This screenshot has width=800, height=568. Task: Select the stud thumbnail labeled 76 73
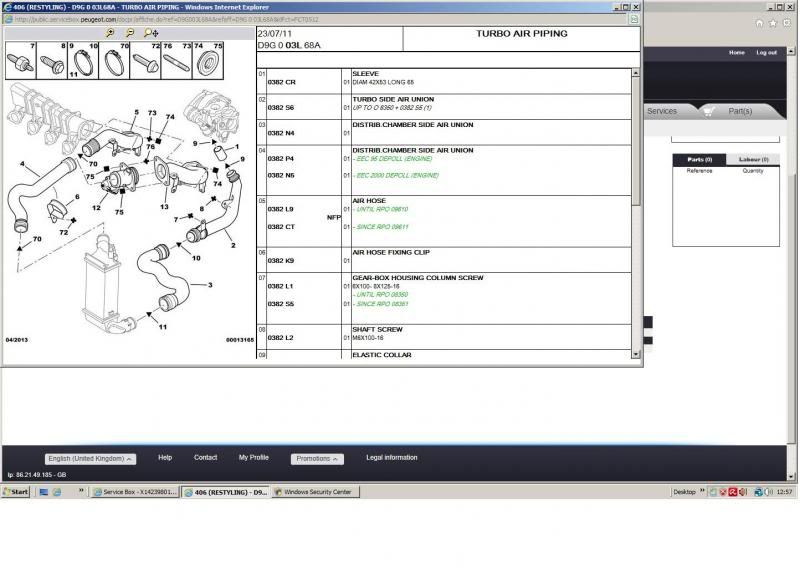[x=177, y=60]
